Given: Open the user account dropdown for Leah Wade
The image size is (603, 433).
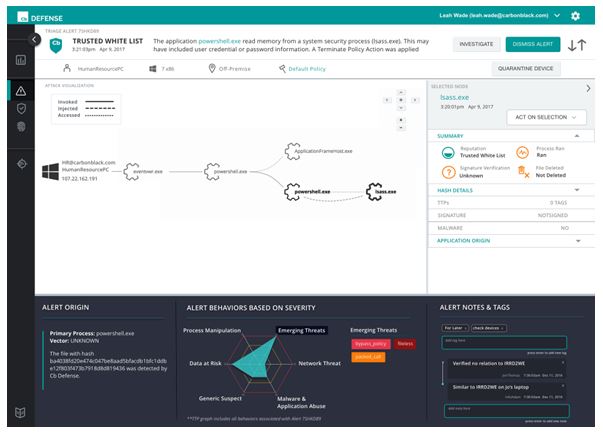Looking at the screenshot, I should tap(557, 15).
